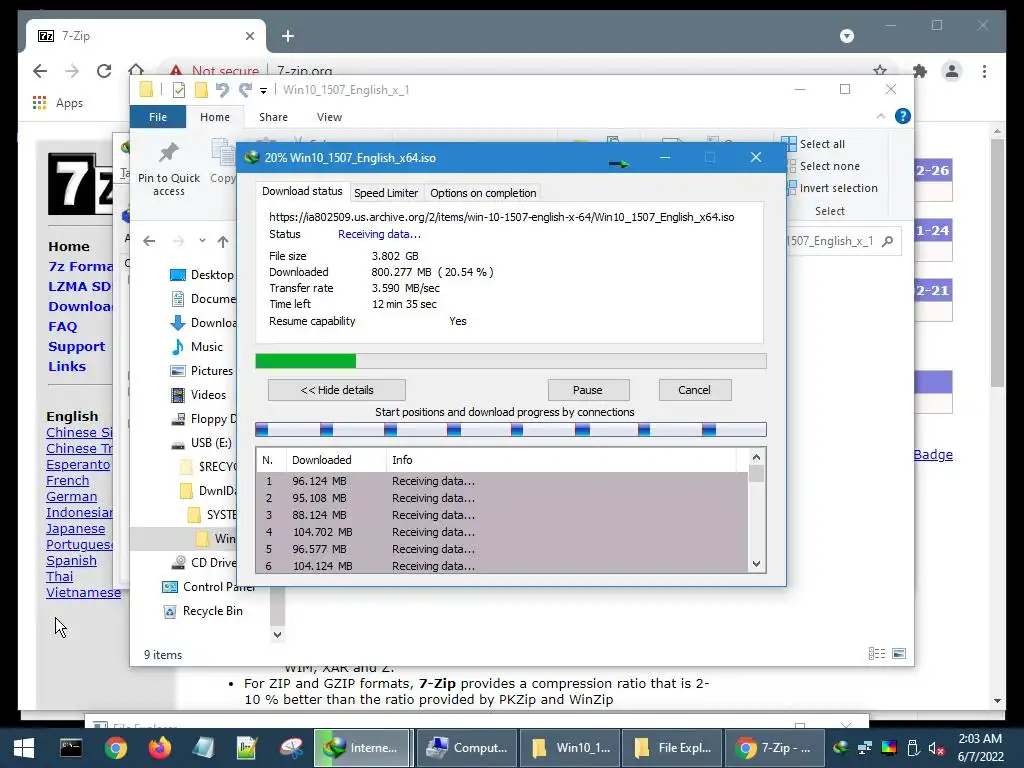Select USB (E:) drive in navigation pane

(x=201, y=443)
